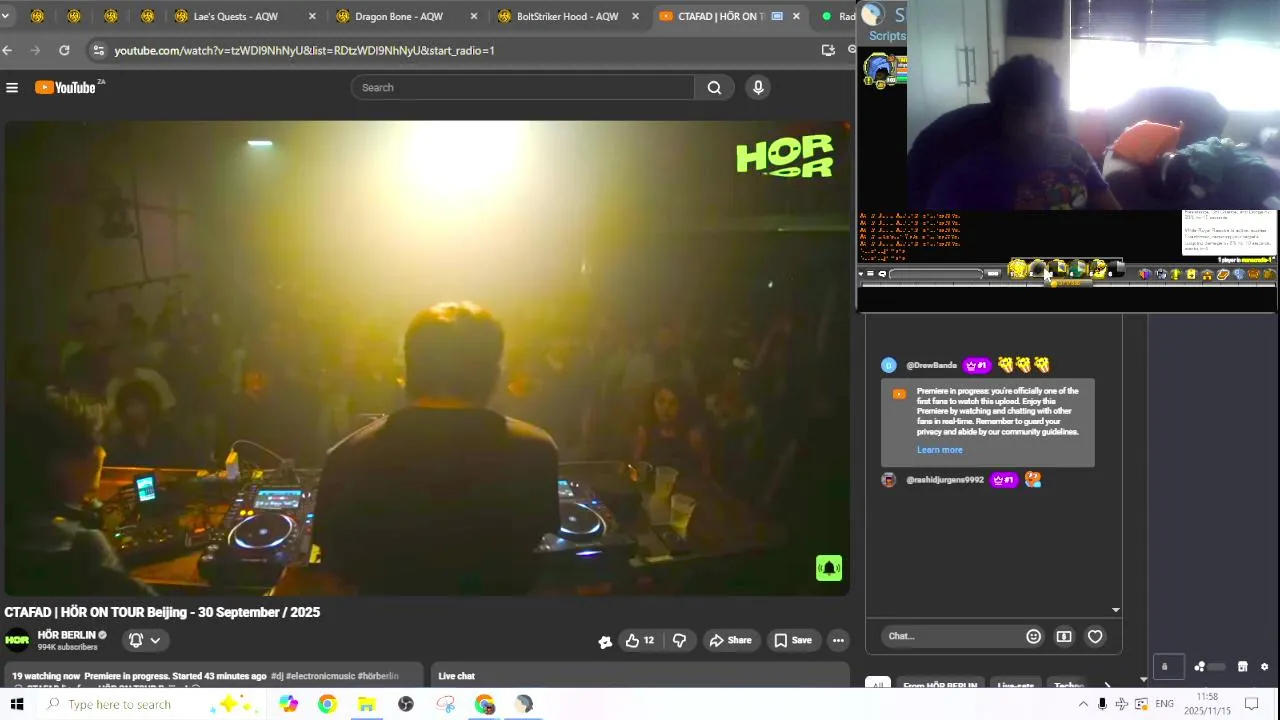The height and width of the screenshot is (720, 1280).
Task: Click the #electronicmusic hashtag
Action: coord(320,676)
